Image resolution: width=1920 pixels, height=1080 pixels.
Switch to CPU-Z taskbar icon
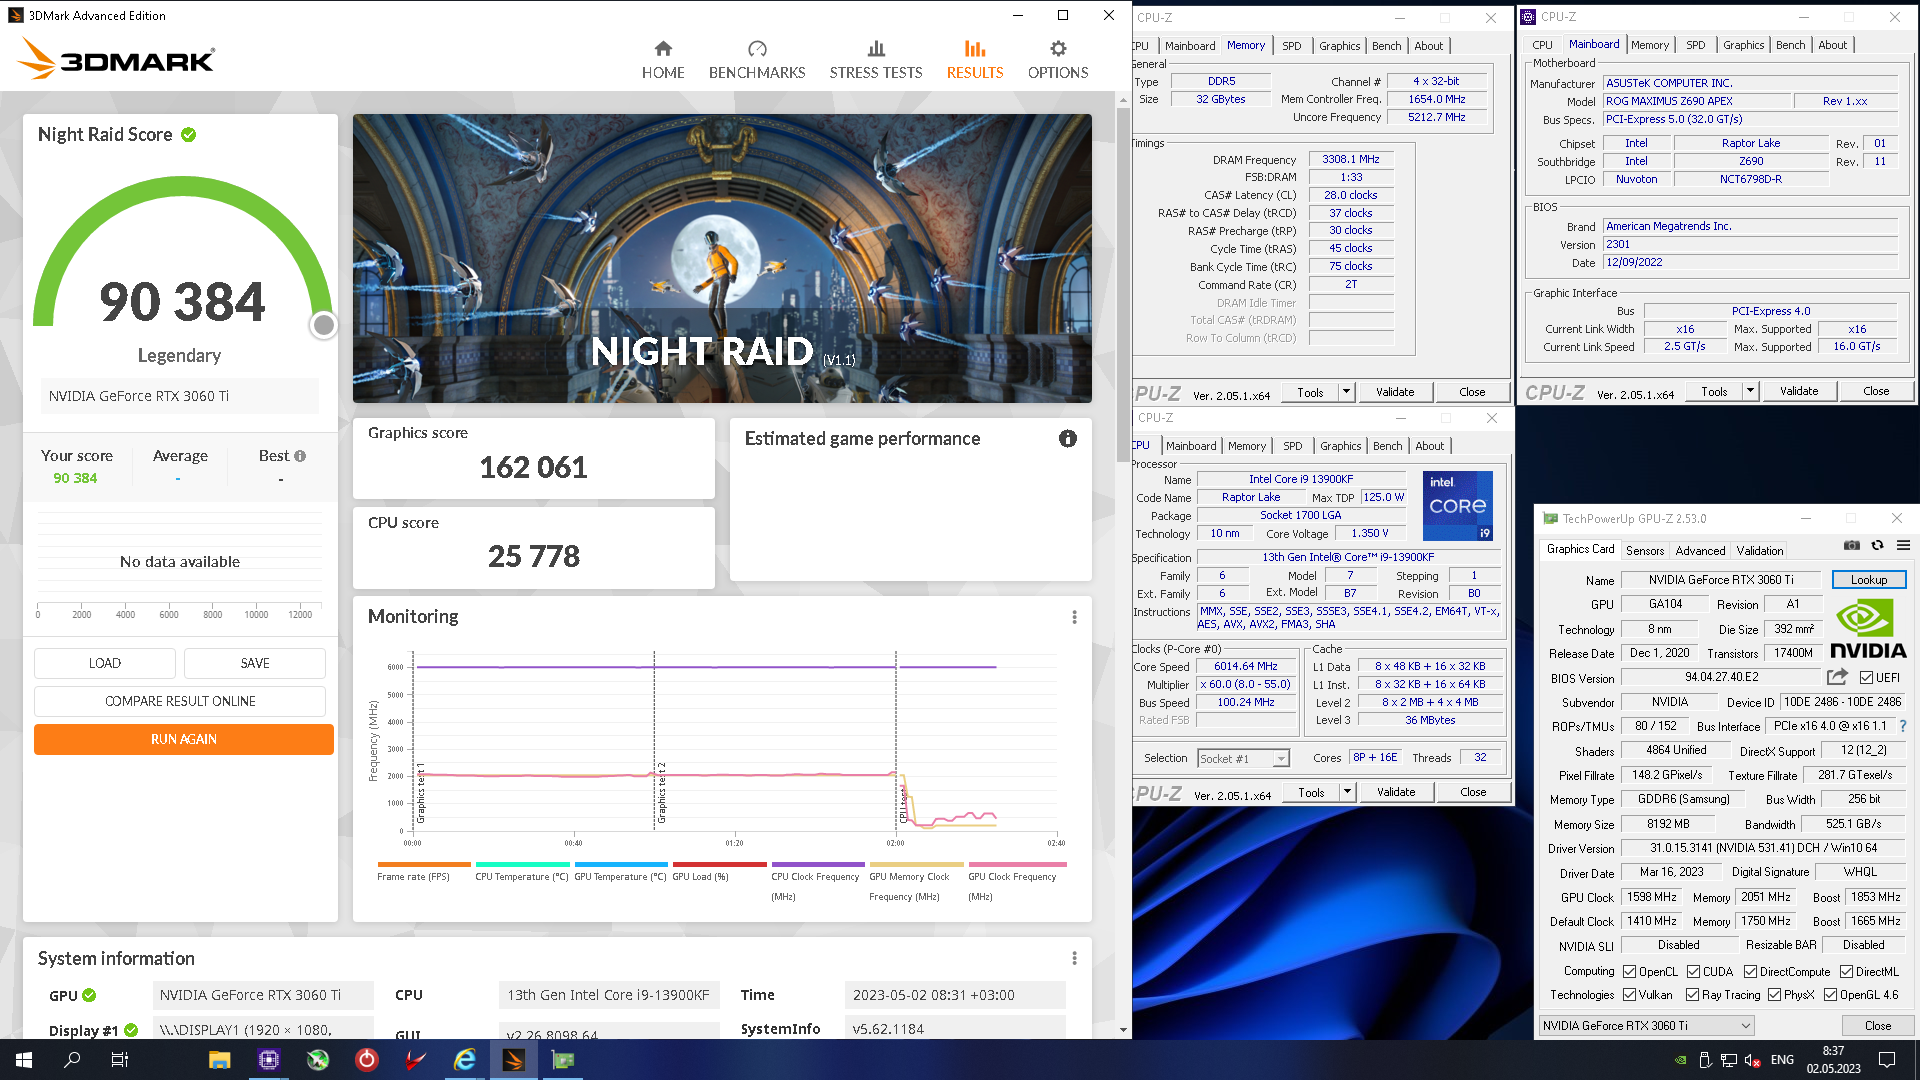pos(269,1060)
